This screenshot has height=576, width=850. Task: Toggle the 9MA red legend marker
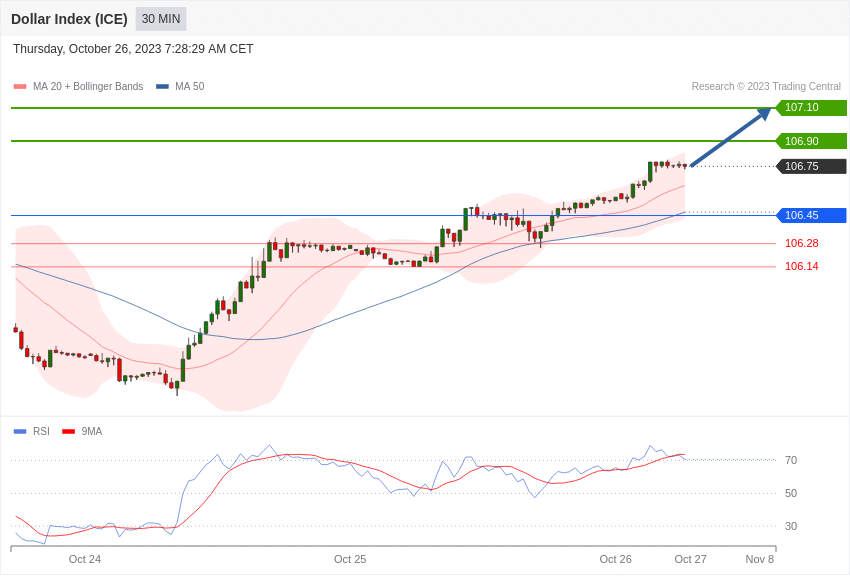[x=68, y=432]
